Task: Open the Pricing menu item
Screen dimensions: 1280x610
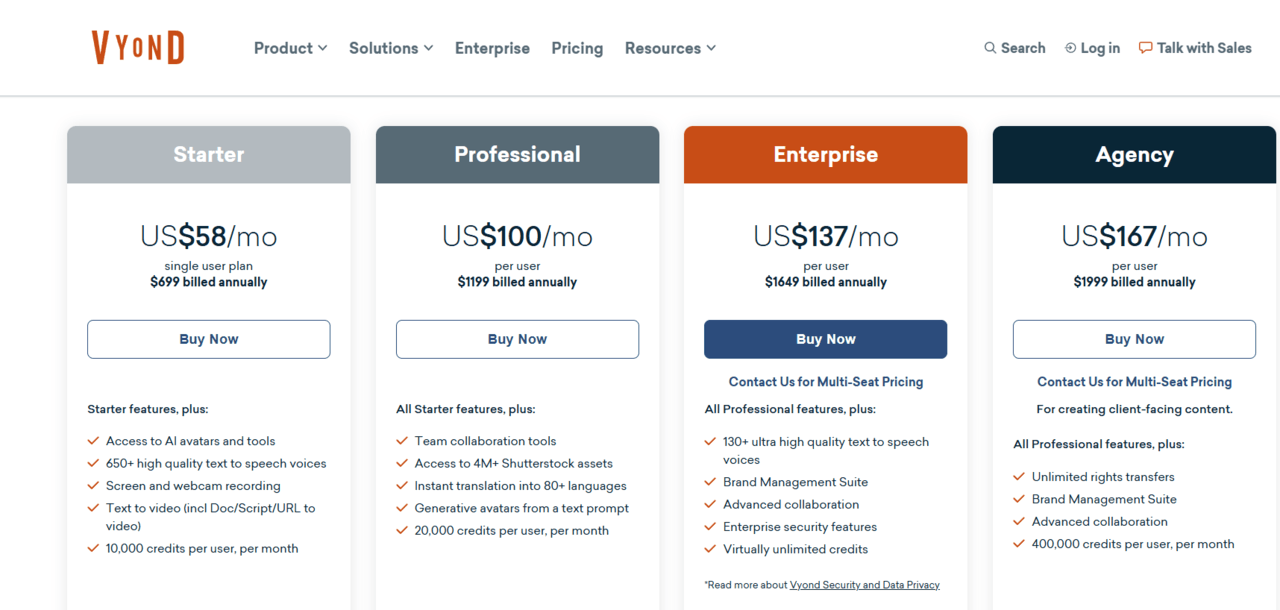Action: click(577, 48)
